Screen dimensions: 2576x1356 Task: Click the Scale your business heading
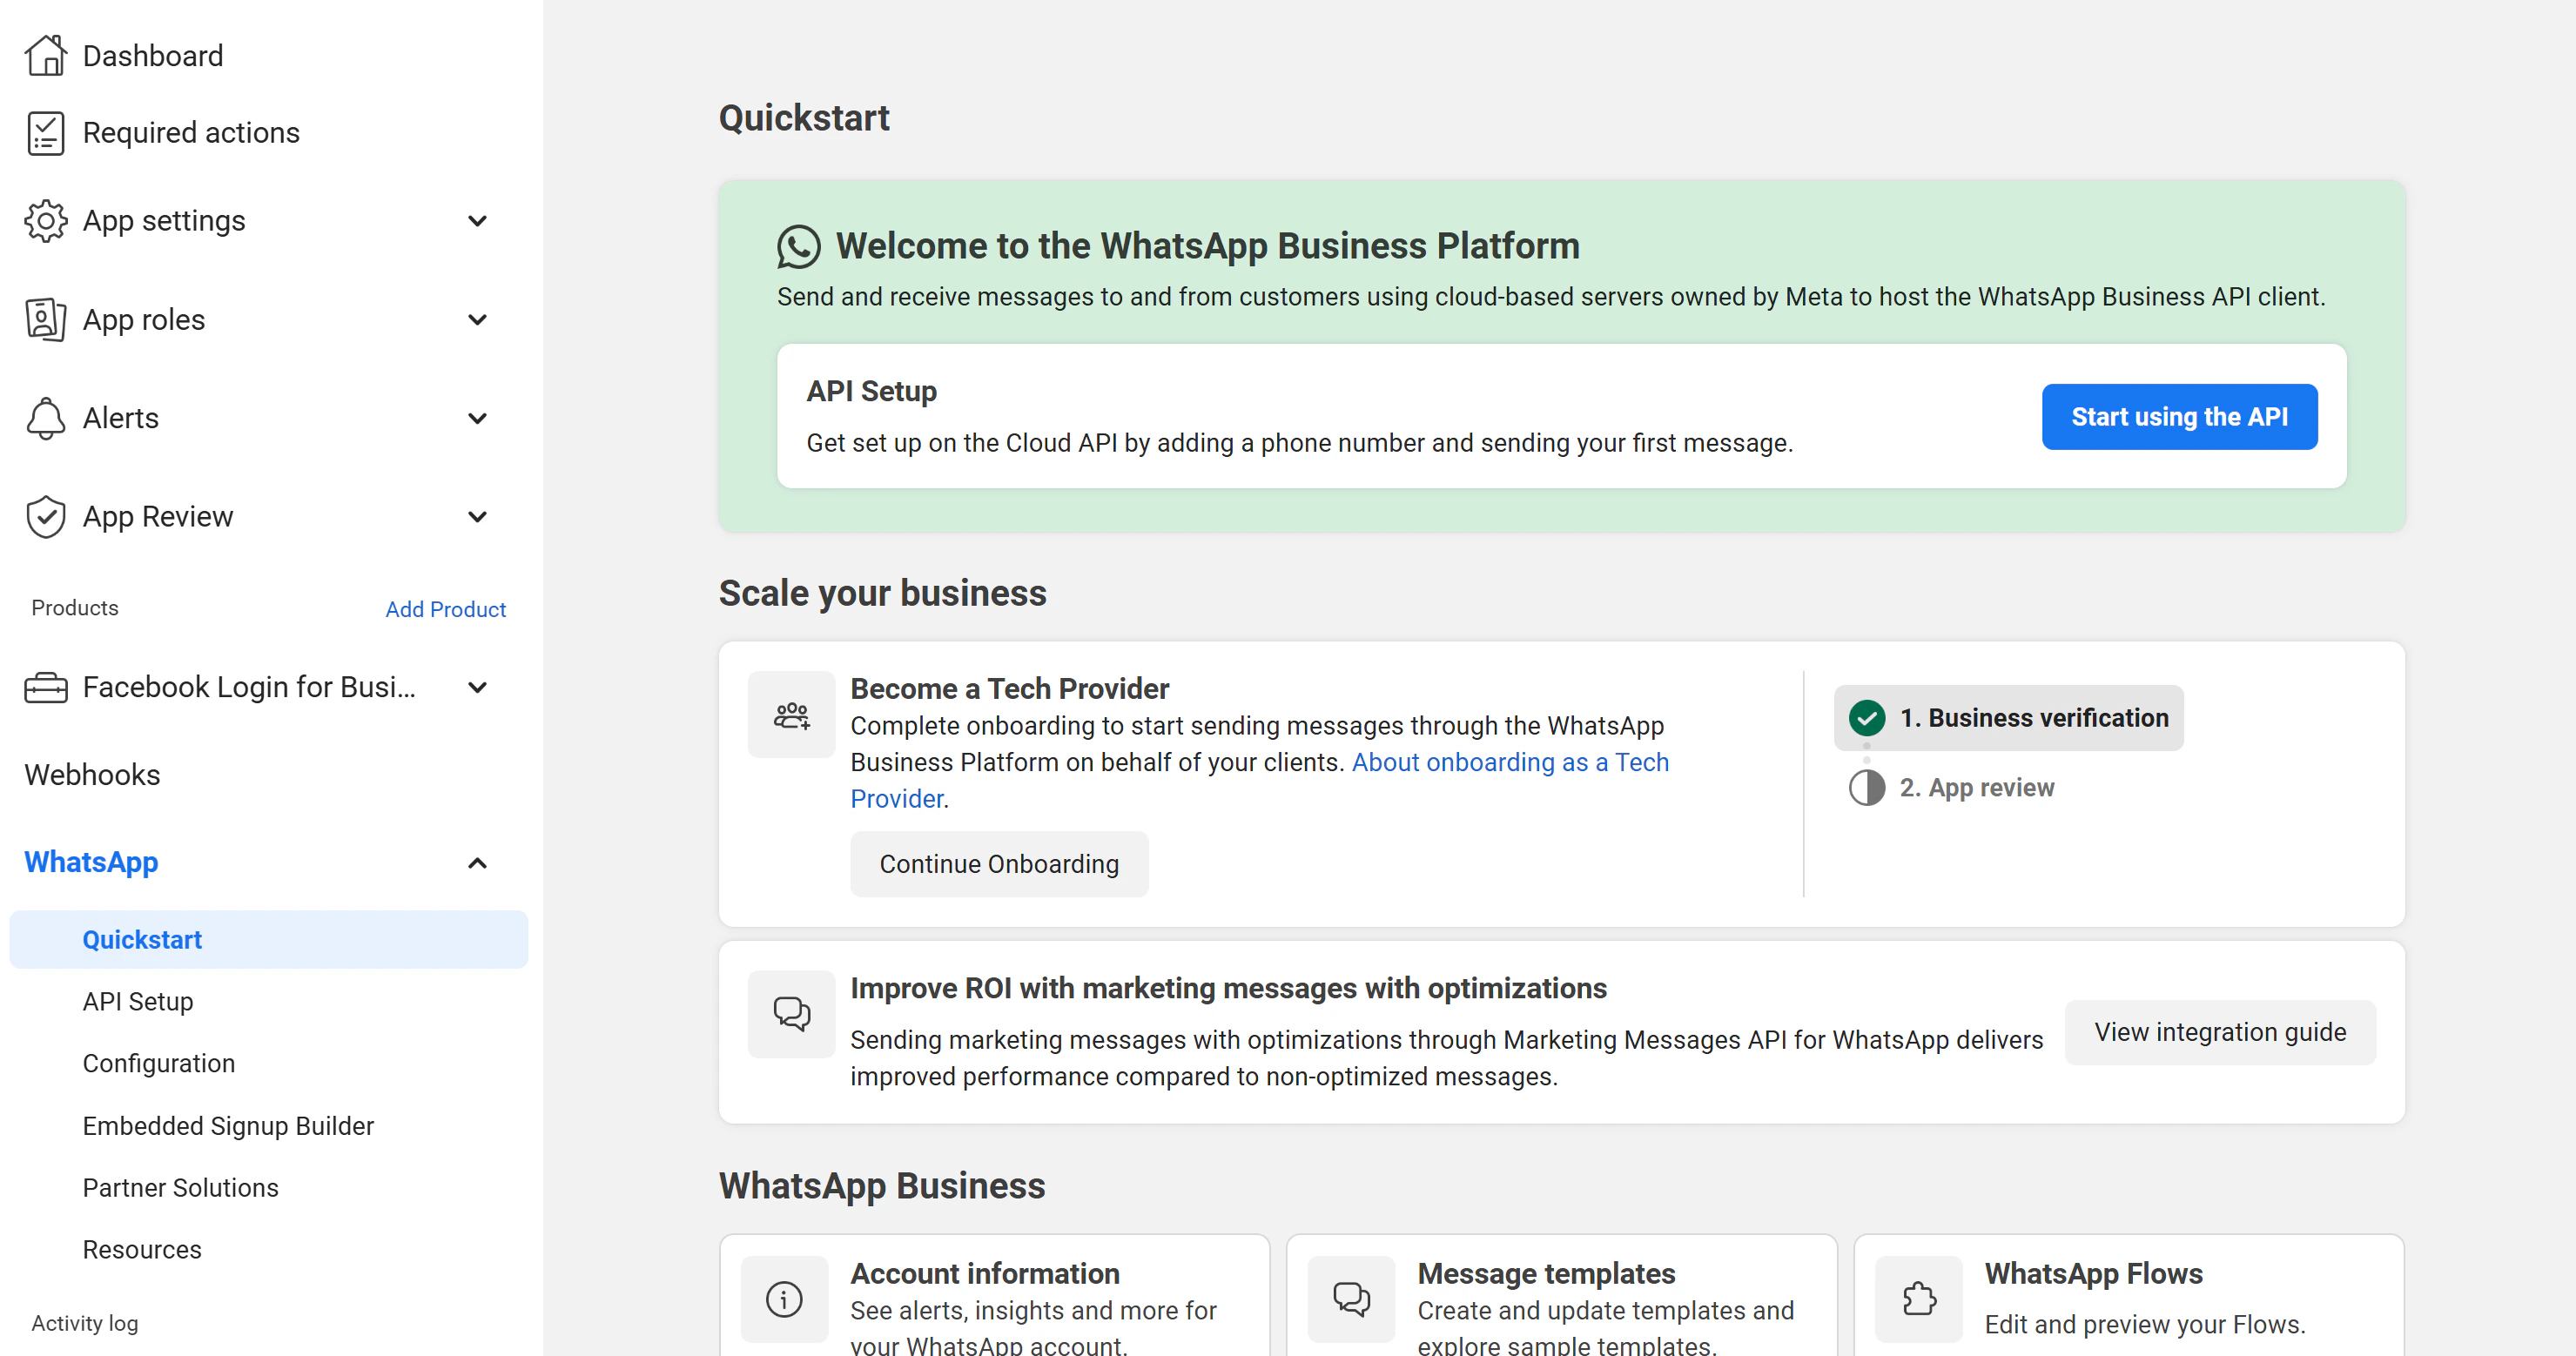coord(882,593)
